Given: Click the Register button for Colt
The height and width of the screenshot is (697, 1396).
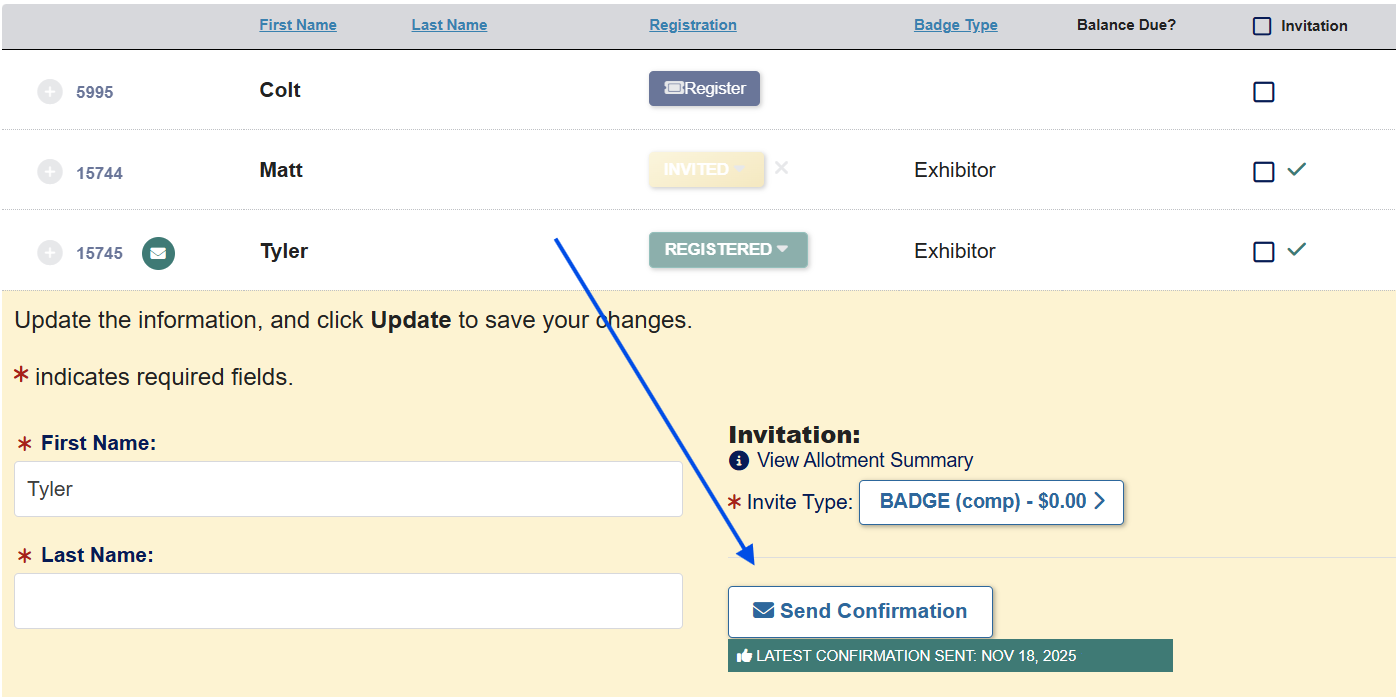Looking at the screenshot, I should 704,88.
